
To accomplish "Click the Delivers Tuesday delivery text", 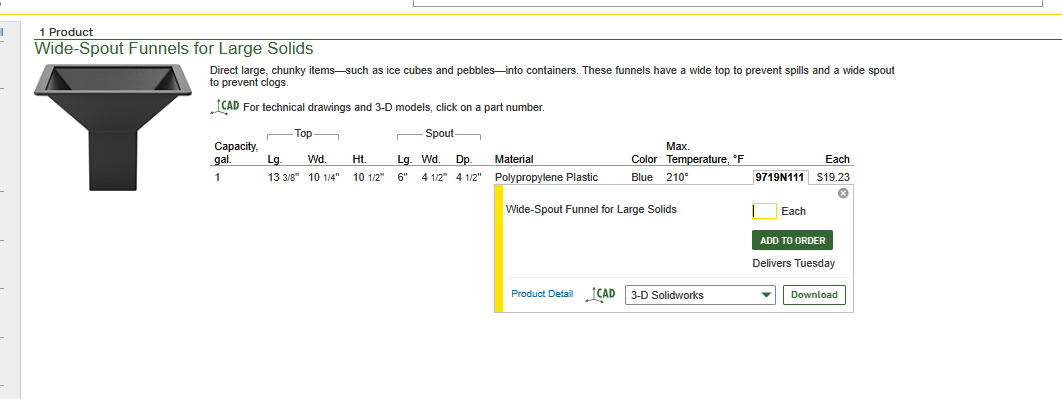I will pos(793,264).
